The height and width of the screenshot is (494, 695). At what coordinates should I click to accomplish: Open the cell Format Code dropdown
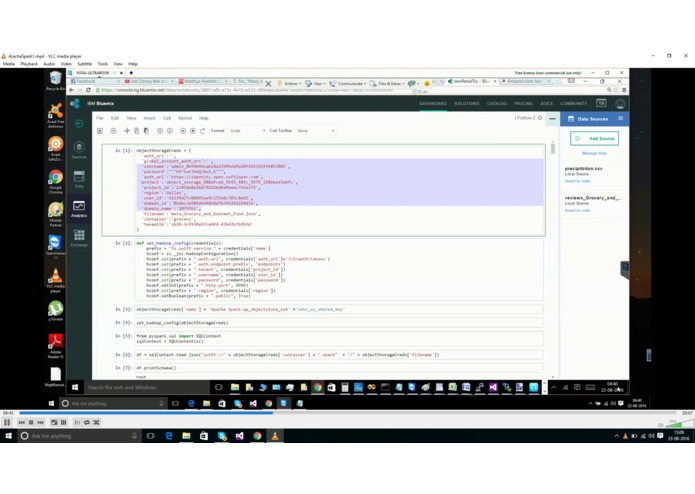[247, 131]
